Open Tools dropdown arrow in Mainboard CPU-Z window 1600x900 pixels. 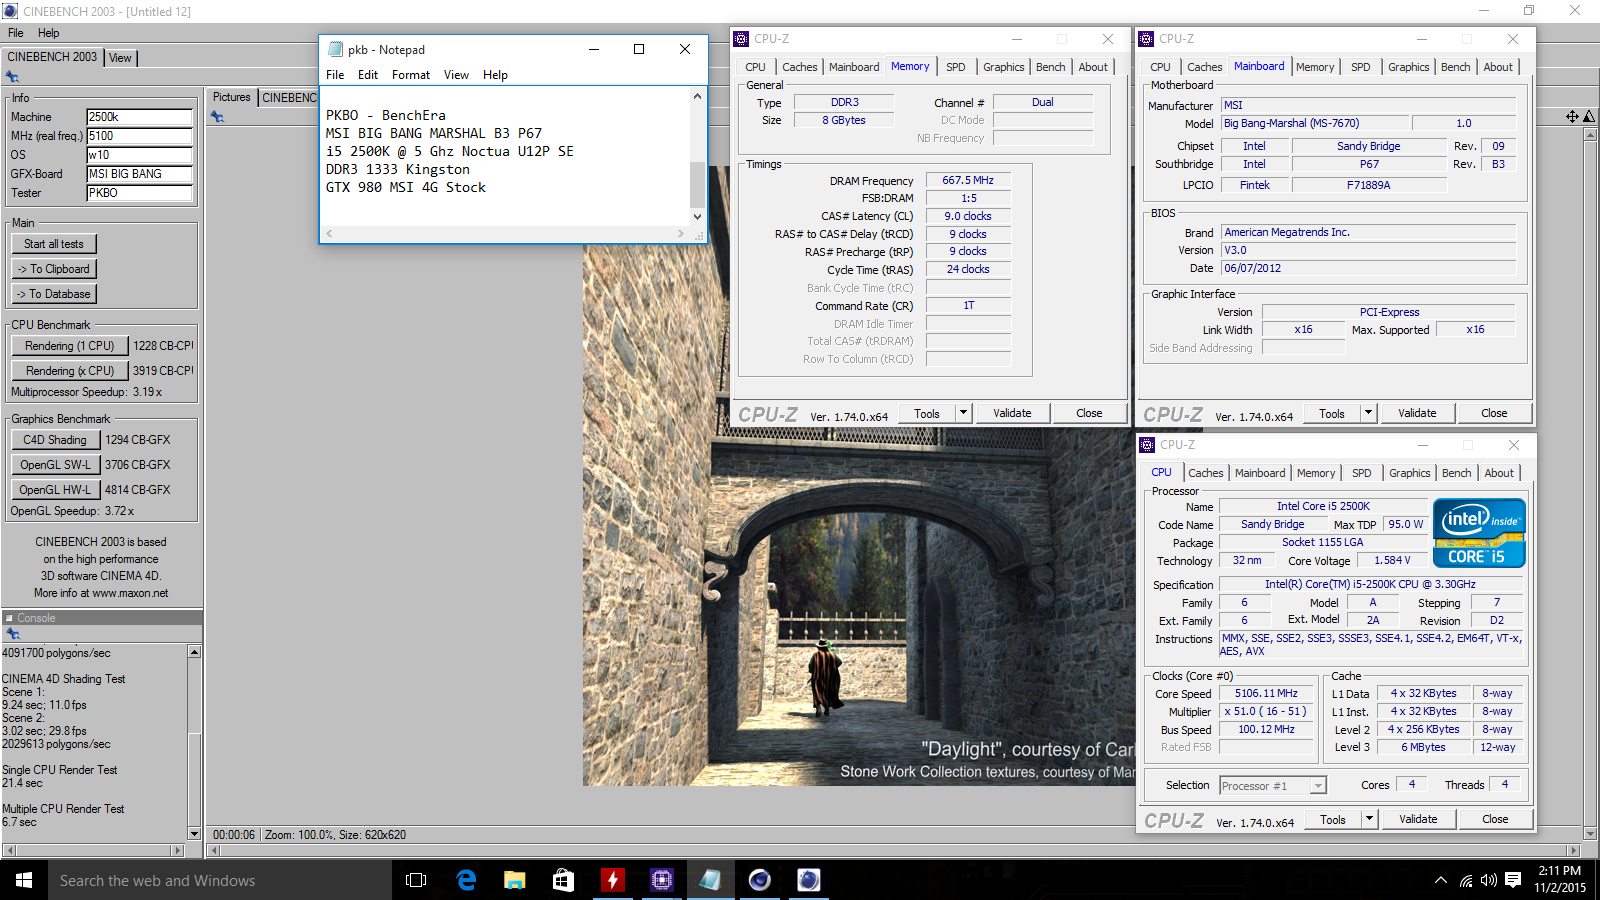[x=1368, y=413]
